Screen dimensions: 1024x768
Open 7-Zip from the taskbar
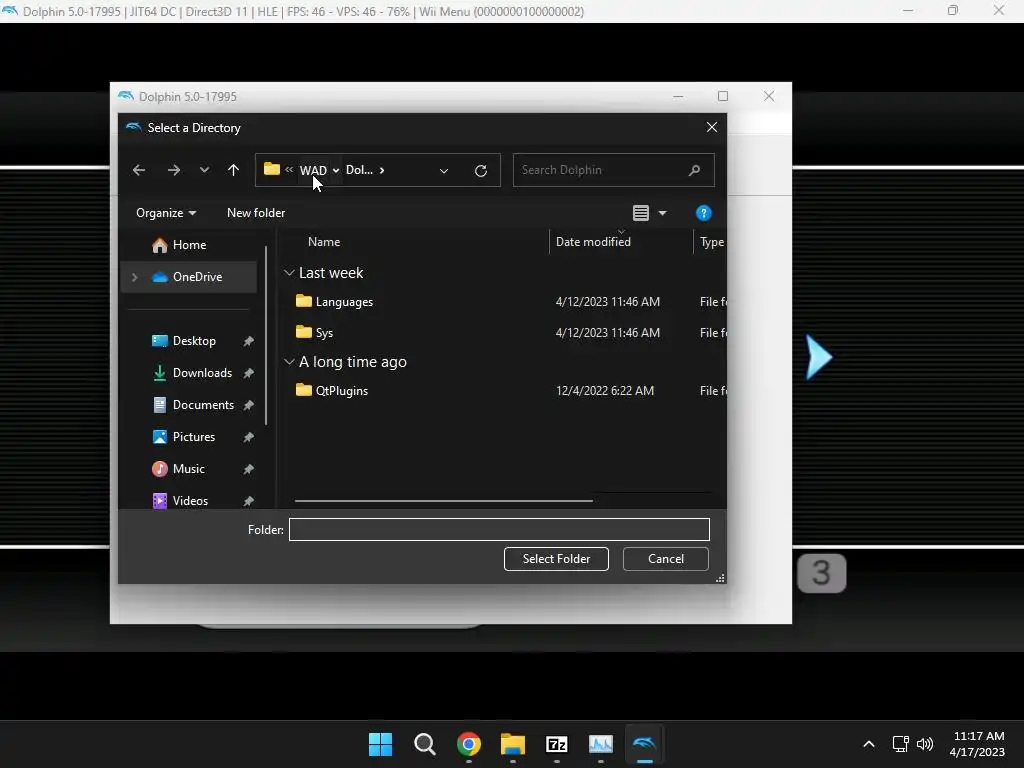pyautogui.click(x=556, y=744)
